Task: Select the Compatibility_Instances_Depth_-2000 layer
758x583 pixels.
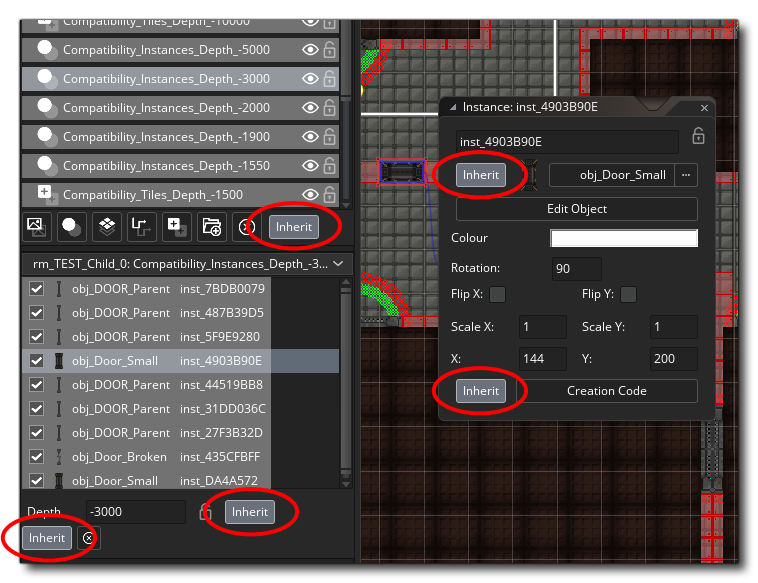Action: 180,107
